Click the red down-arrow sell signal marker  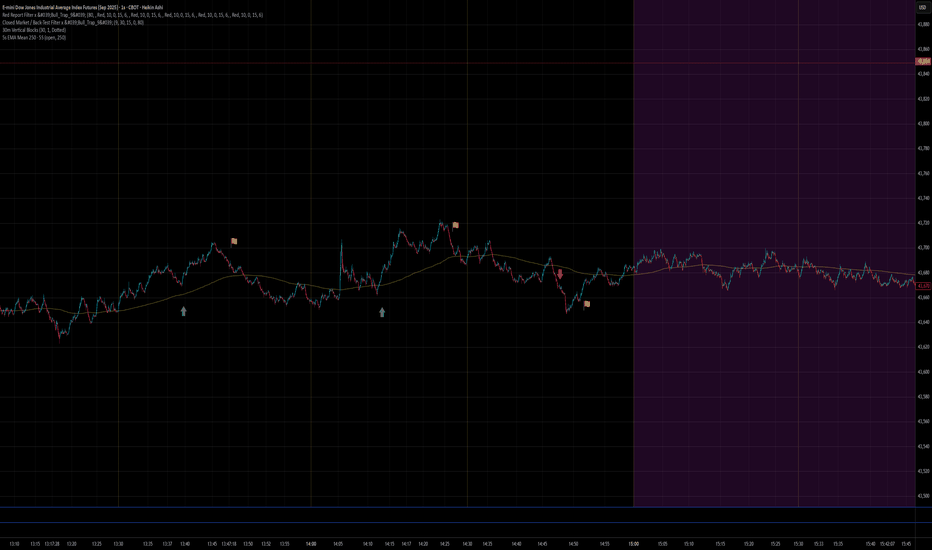(560, 274)
